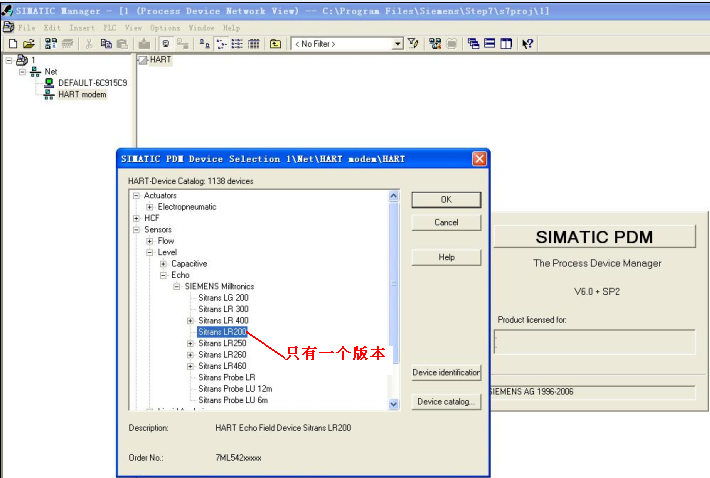
Task: Collapse the Net node in project tree
Action: [22, 72]
